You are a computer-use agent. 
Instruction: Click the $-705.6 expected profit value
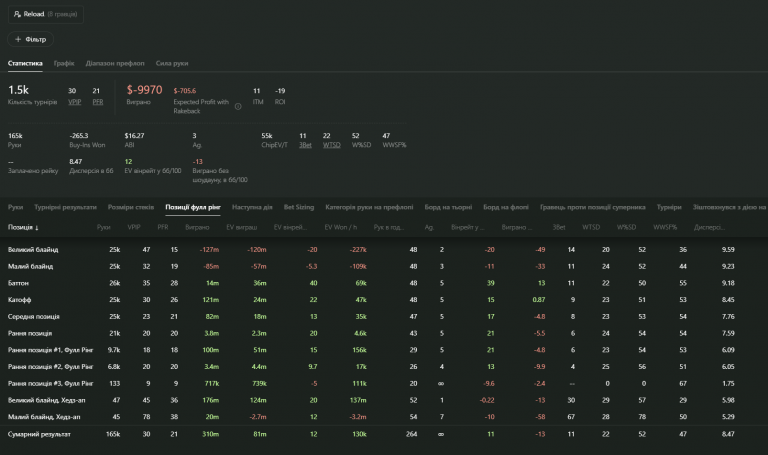(x=185, y=91)
